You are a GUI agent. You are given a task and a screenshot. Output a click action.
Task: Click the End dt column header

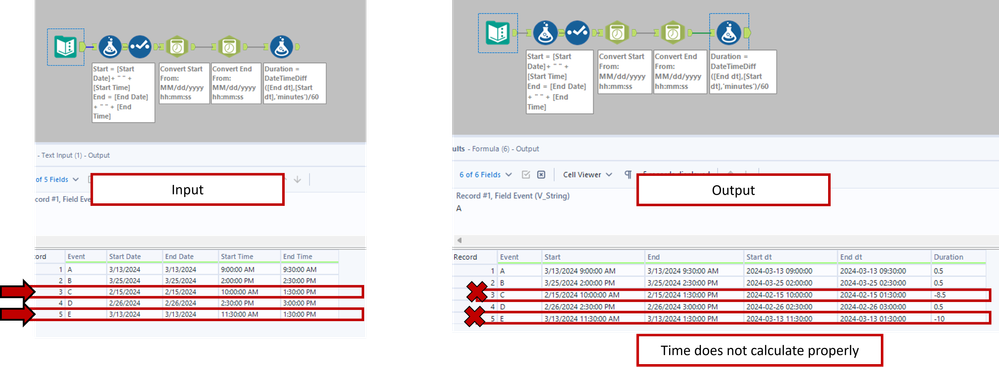point(884,257)
